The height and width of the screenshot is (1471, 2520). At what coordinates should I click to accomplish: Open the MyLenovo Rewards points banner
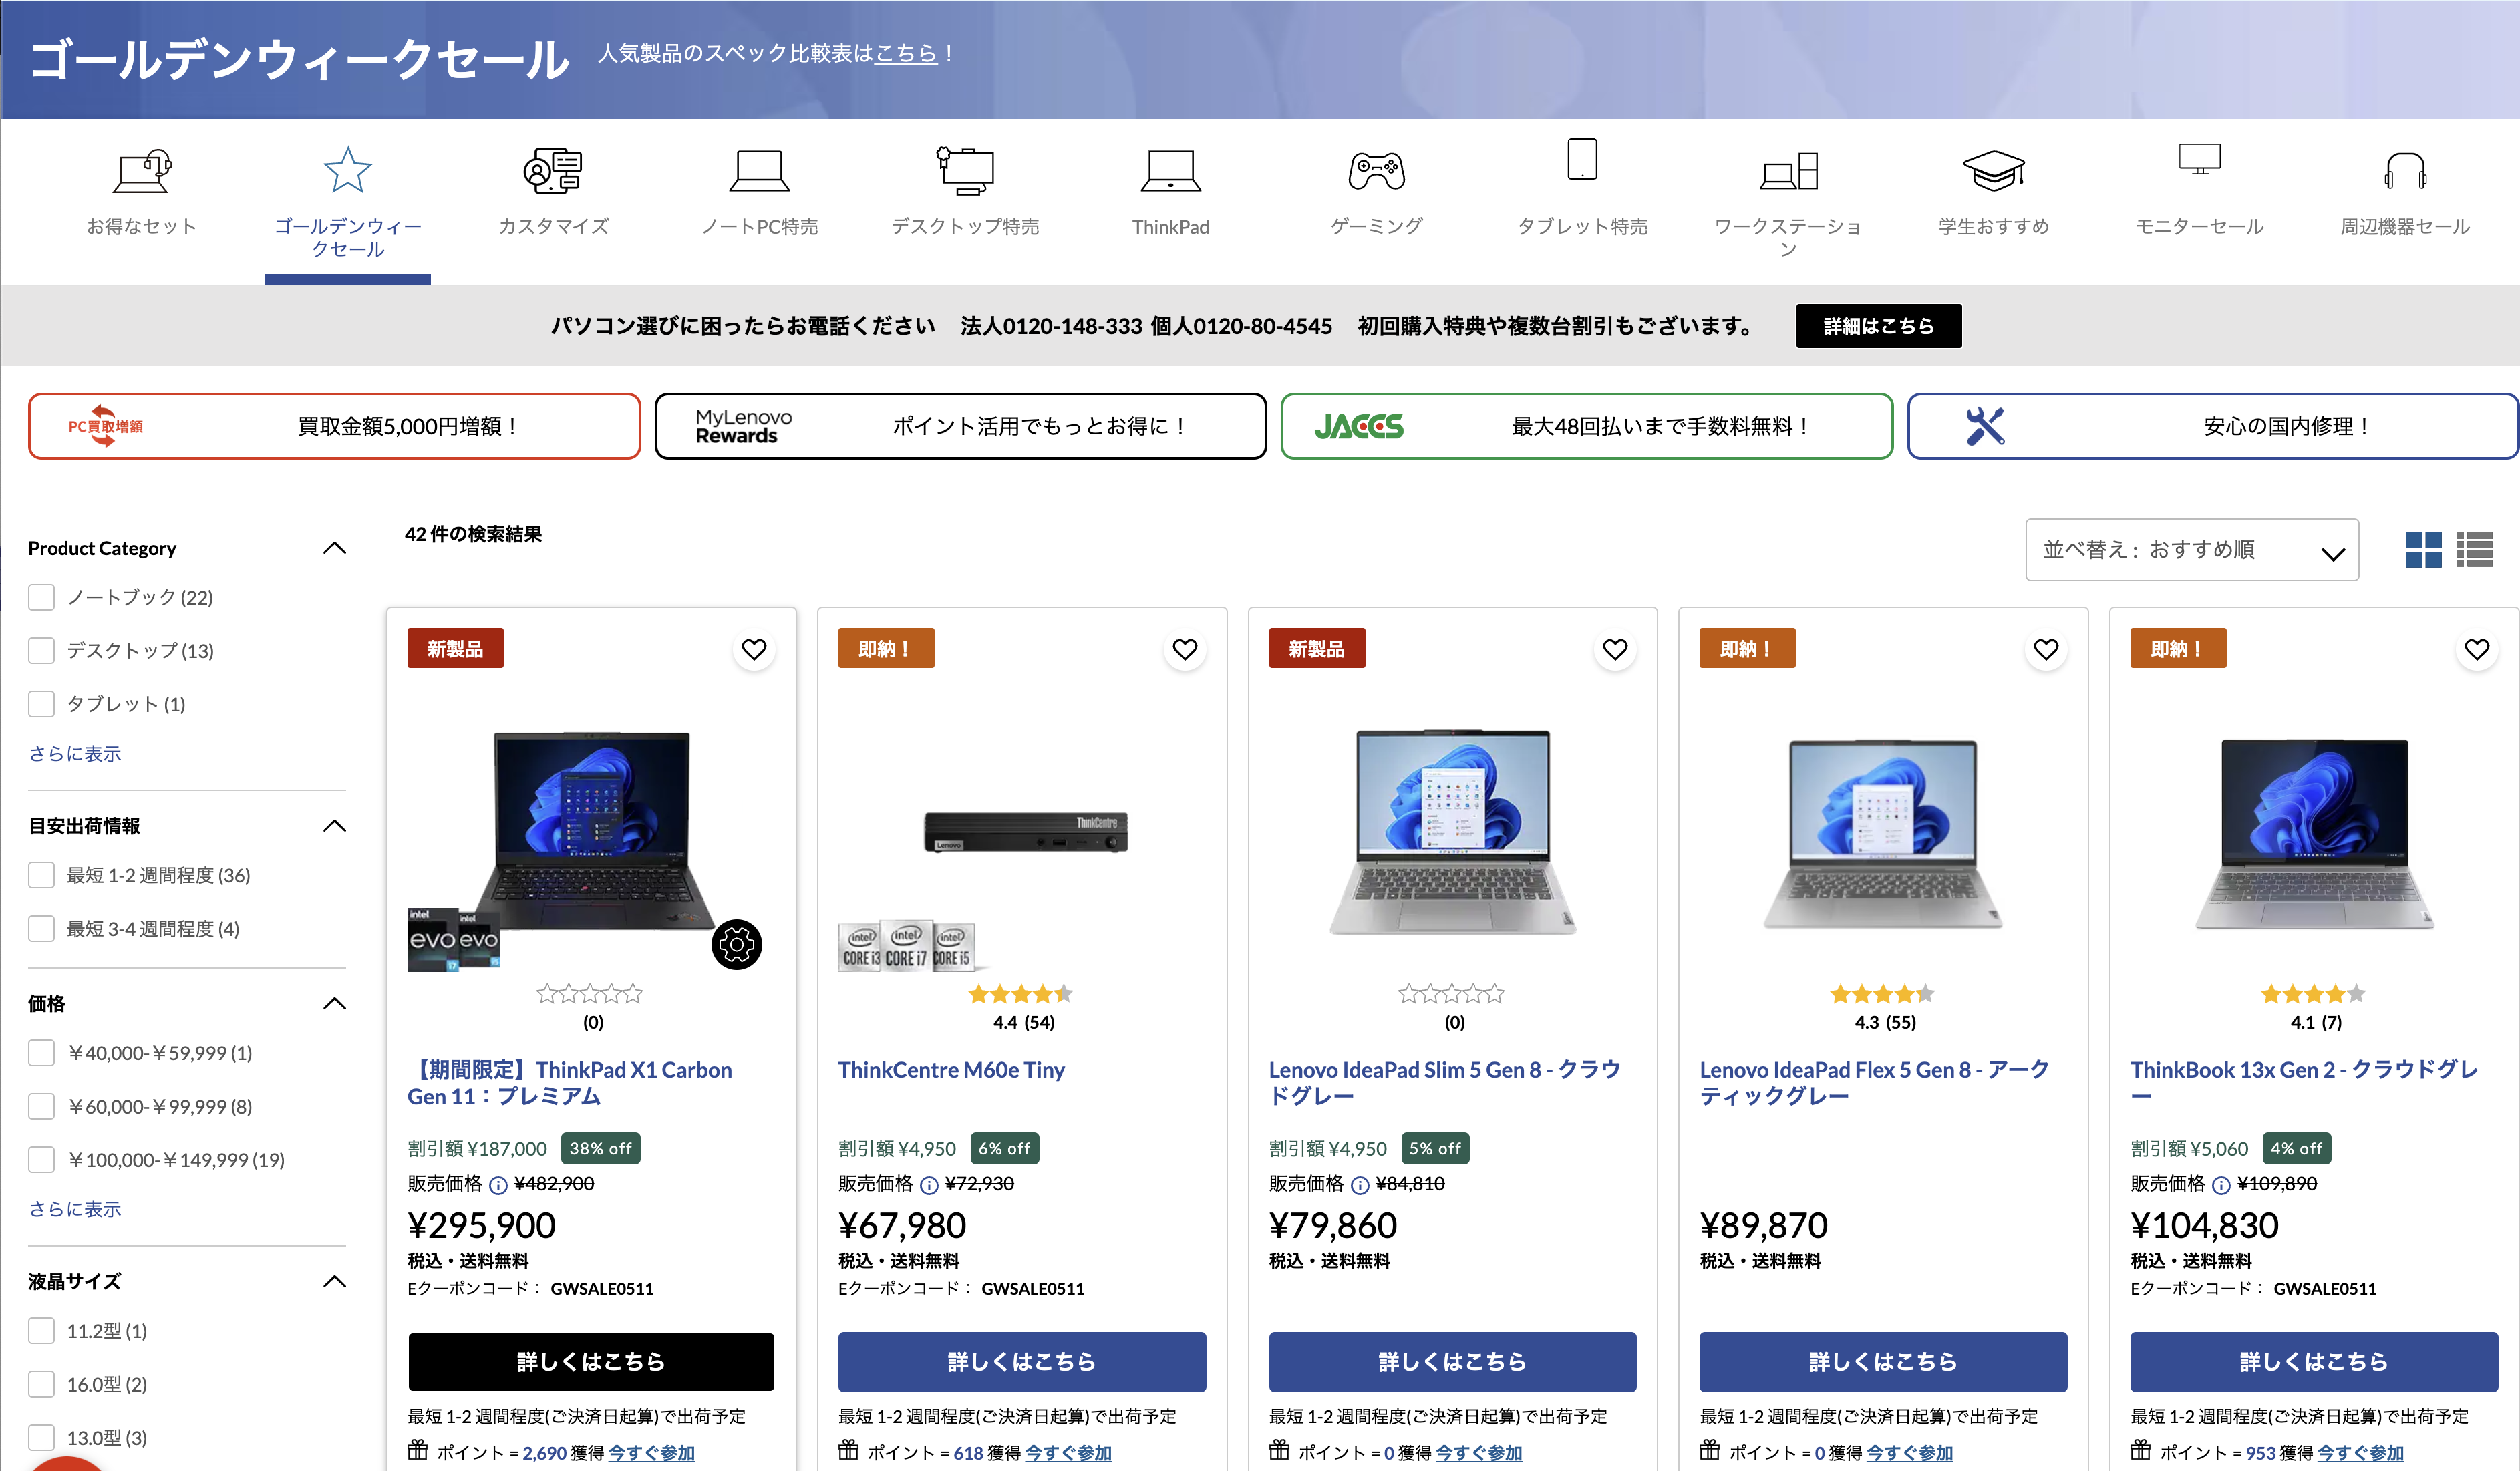[x=960, y=426]
